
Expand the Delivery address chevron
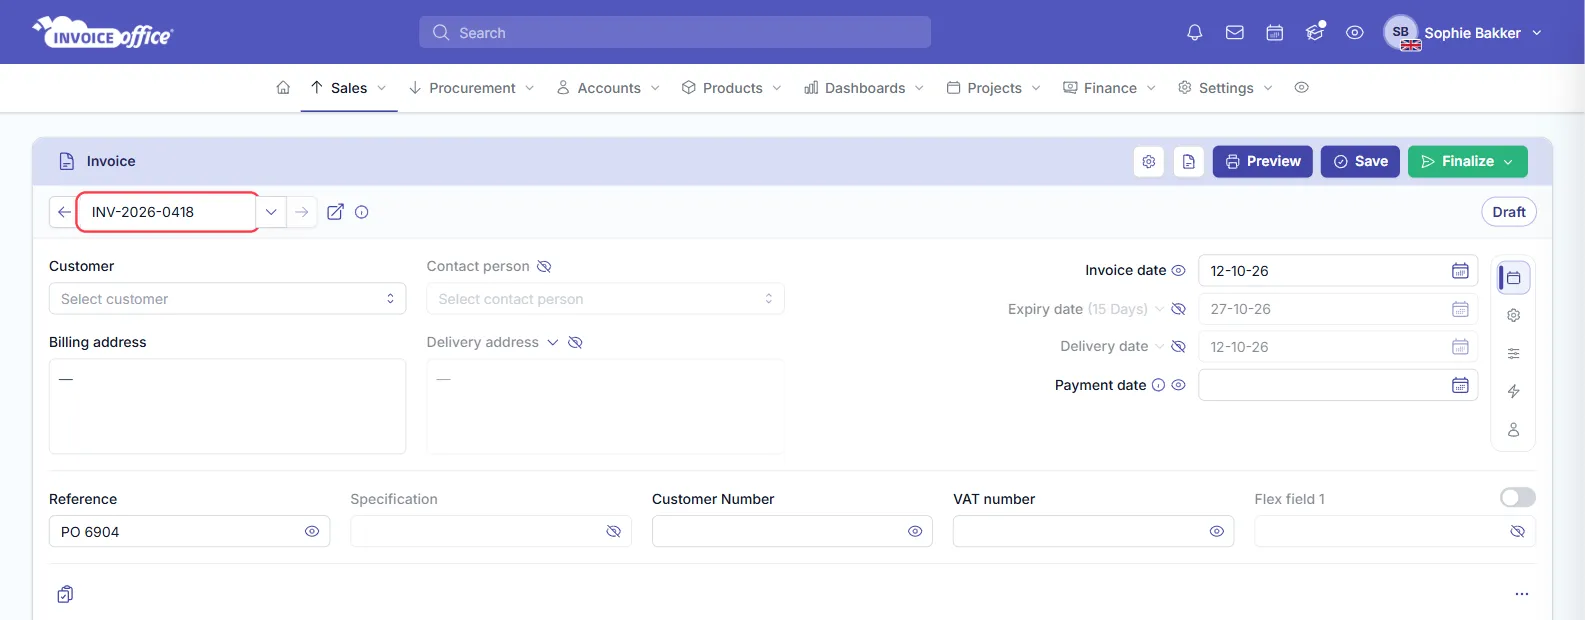552,342
